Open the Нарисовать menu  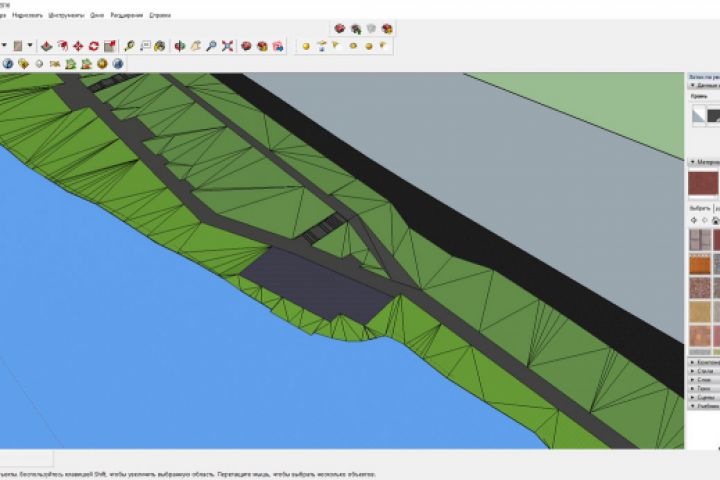pos(27,15)
